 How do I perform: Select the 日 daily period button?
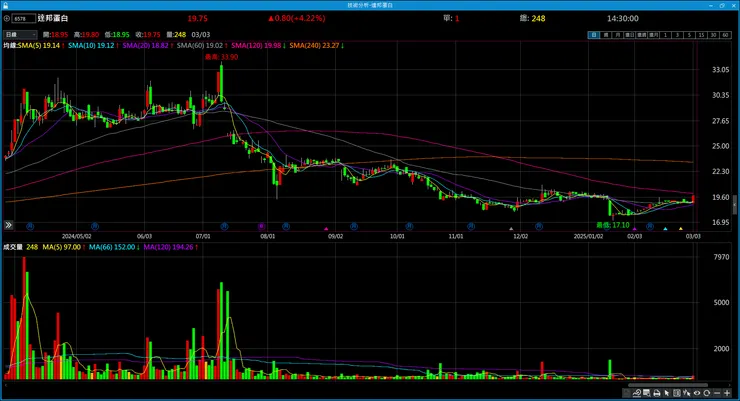click(594, 35)
